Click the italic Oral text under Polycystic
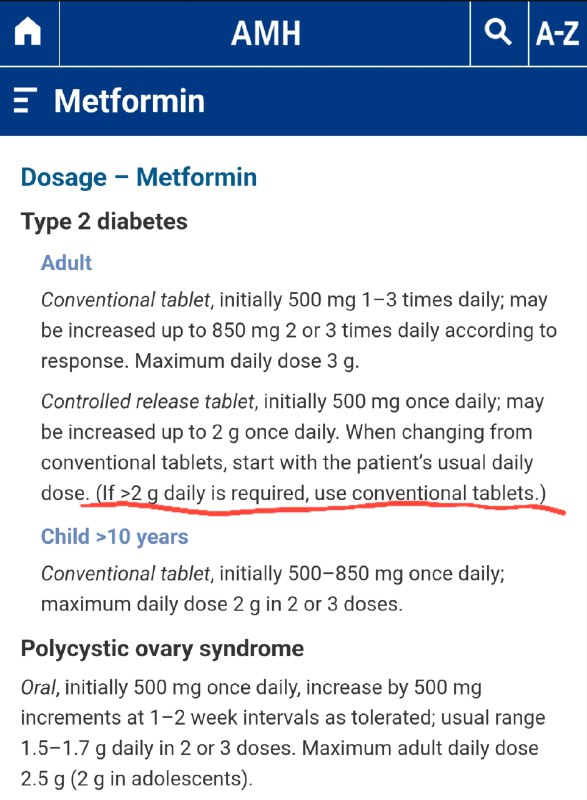Viewport: 587px width, 800px height. (x=40, y=688)
